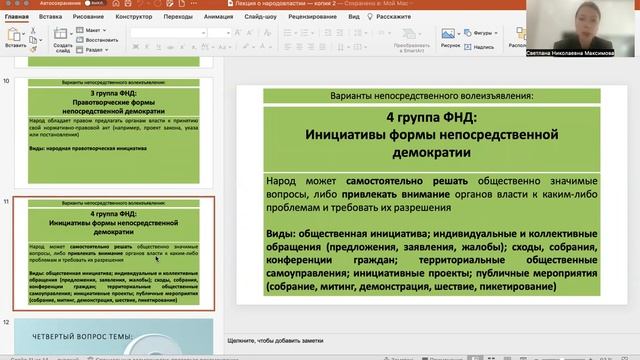Click the Format Painter brush icon
Image resolution: width=640 pixels, height=360 pixels.
click(33, 49)
